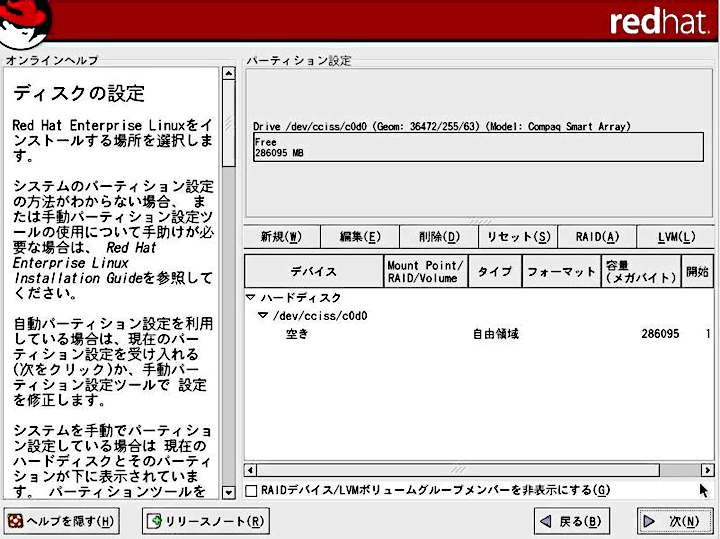Click the partition table horizontal scrollbar thumb
This screenshot has width=720, height=539.
click(458, 470)
